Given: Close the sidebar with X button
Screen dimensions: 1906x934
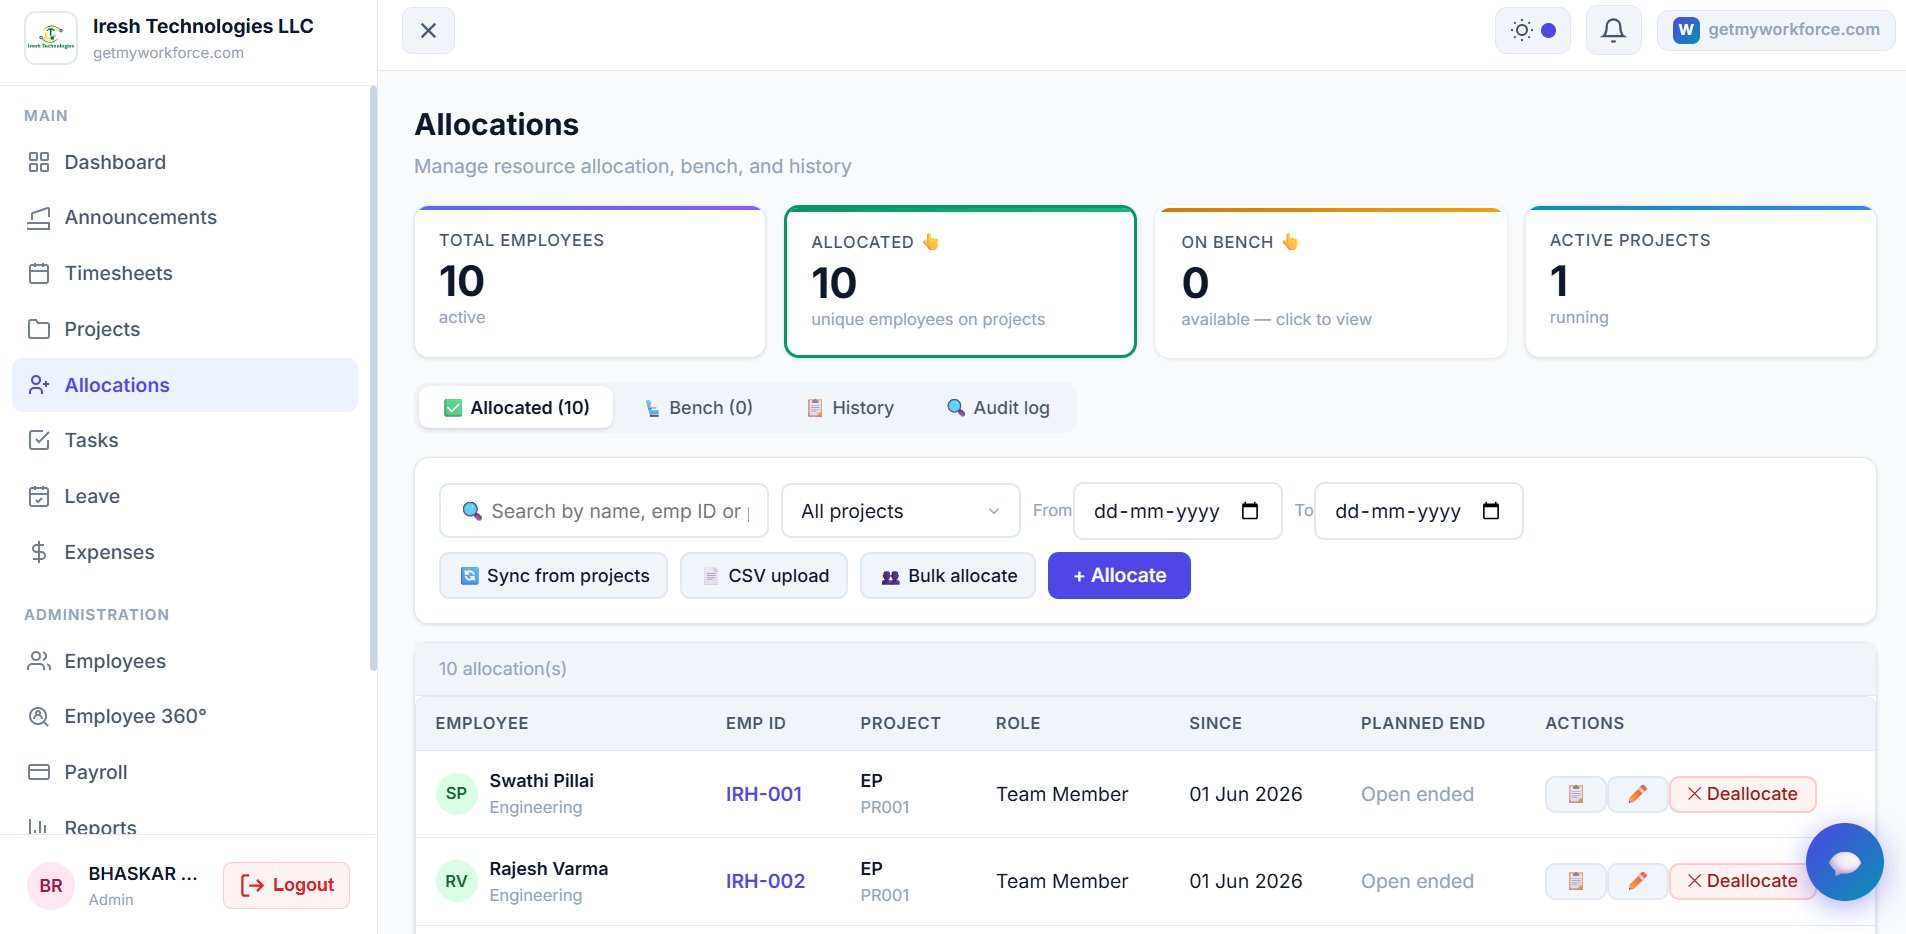Looking at the screenshot, I should (x=428, y=31).
